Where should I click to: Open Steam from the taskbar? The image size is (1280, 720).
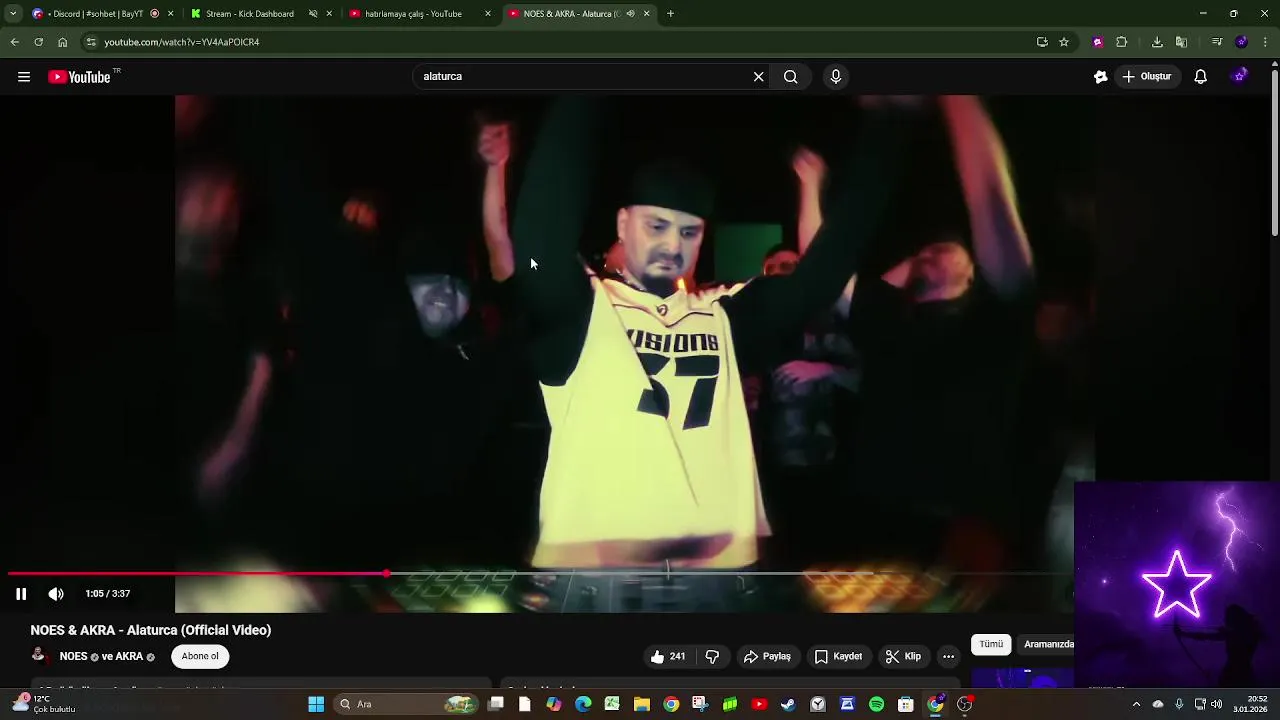point(789,704)
